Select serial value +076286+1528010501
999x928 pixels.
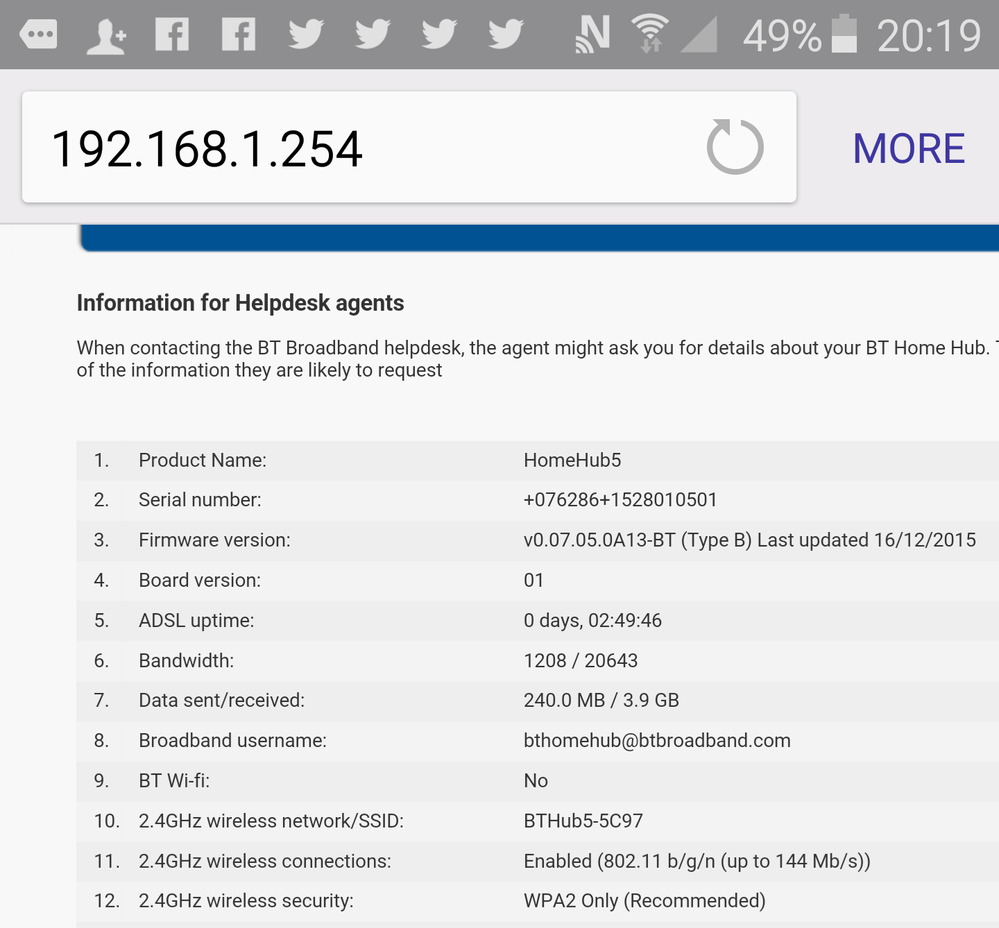click(x=621, y=500)
